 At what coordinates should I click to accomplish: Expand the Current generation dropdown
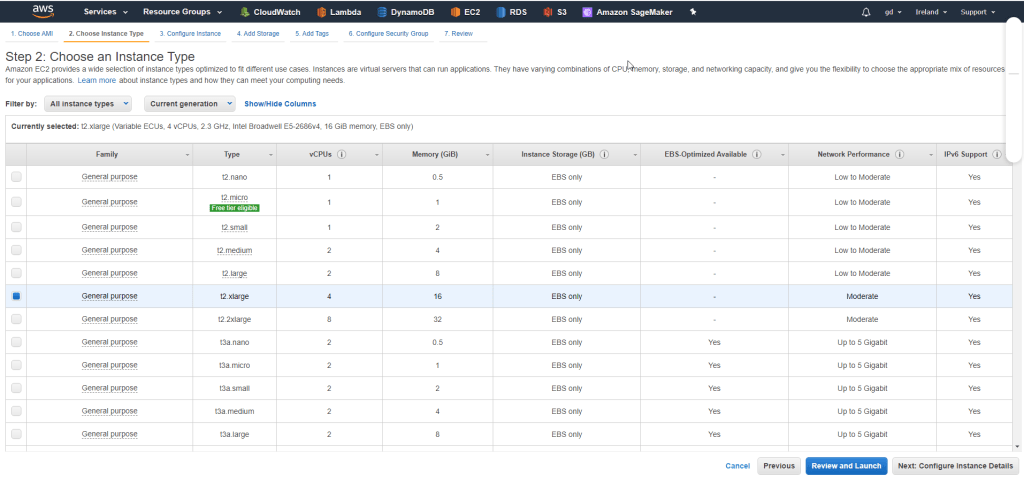coord(189,103)
